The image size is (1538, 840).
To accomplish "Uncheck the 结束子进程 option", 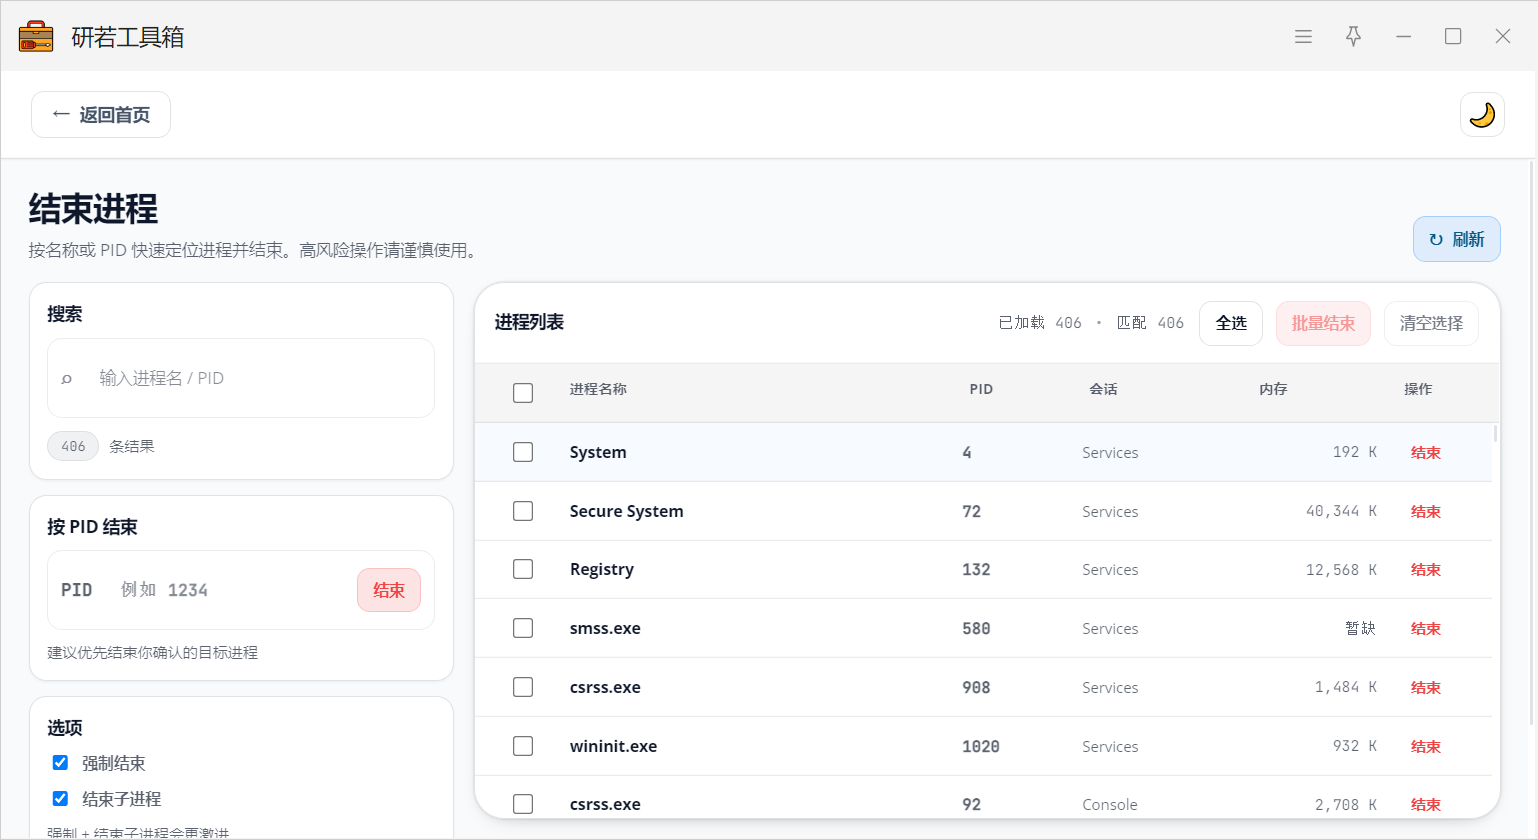I will pos(60,799).
